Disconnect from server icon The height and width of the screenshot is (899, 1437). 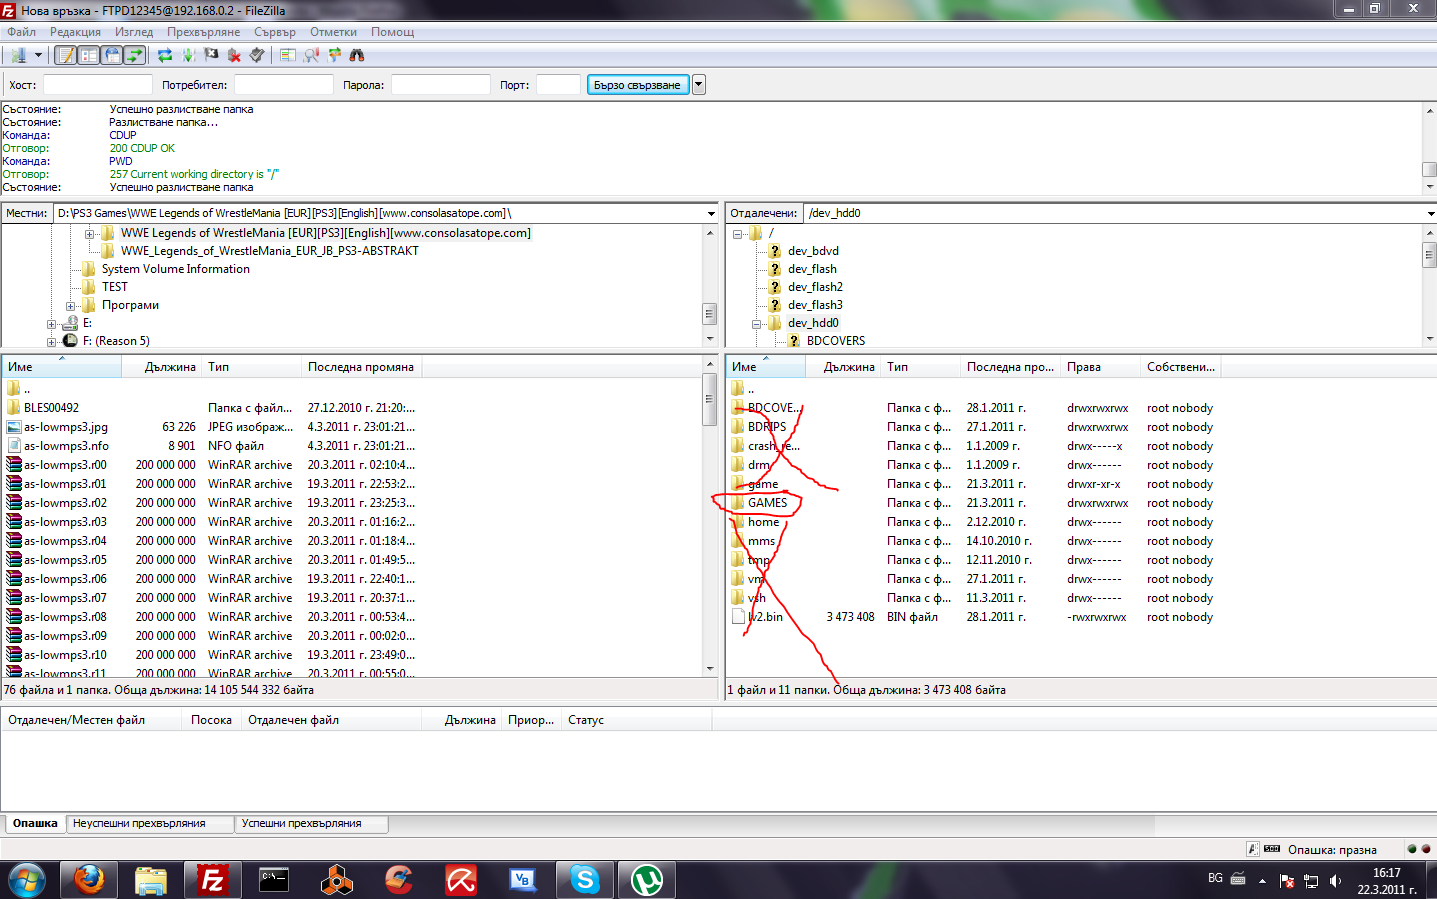234,55
